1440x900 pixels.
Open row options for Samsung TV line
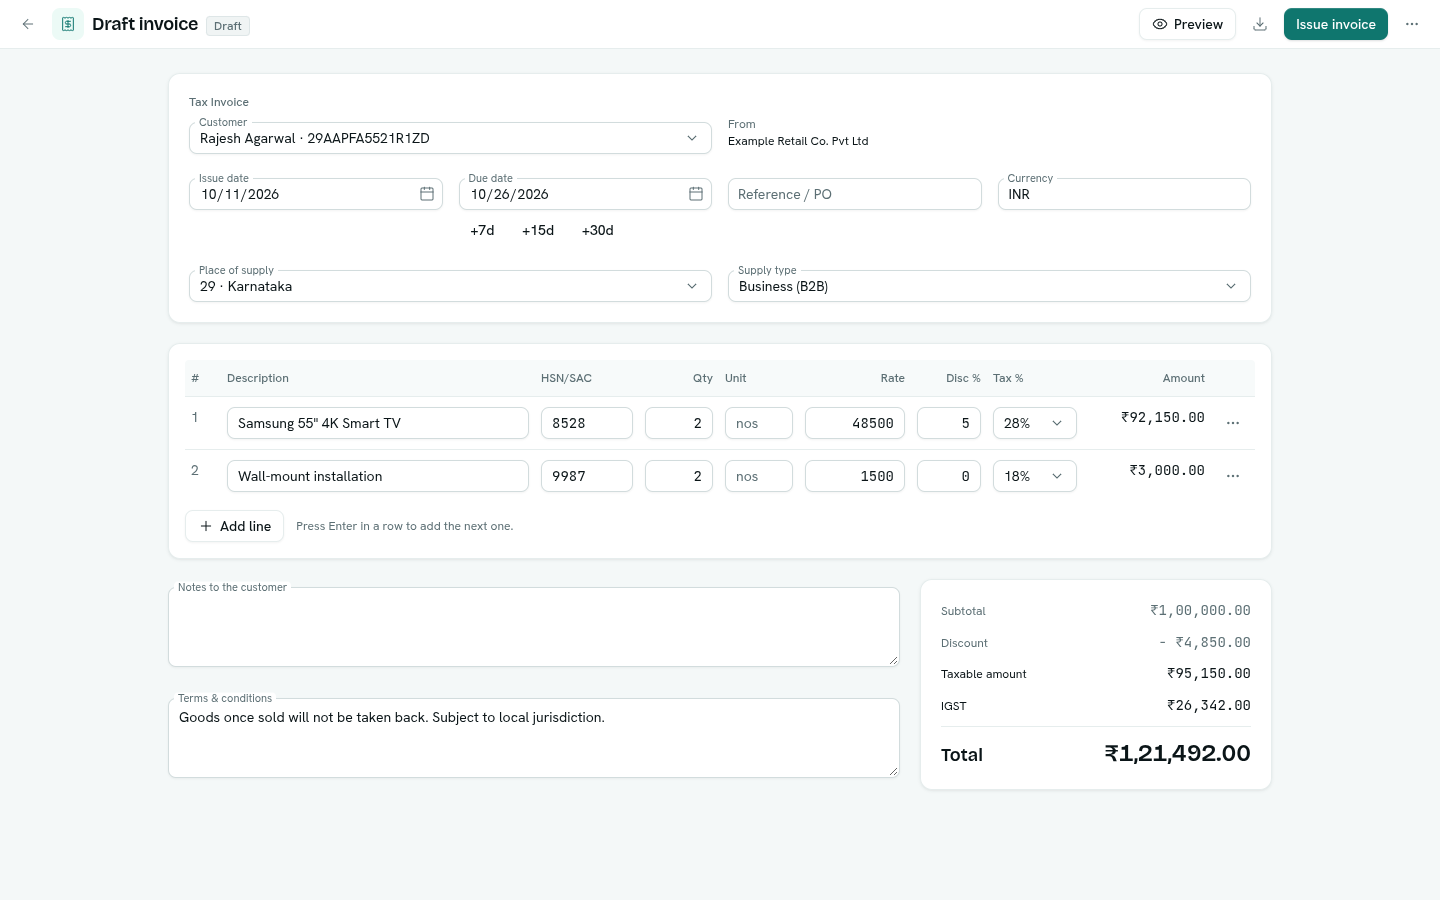[1233, 423]
